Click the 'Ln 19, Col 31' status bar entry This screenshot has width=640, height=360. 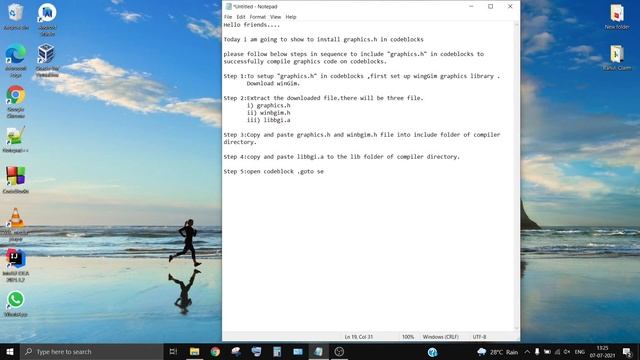(x=359, y=337)
